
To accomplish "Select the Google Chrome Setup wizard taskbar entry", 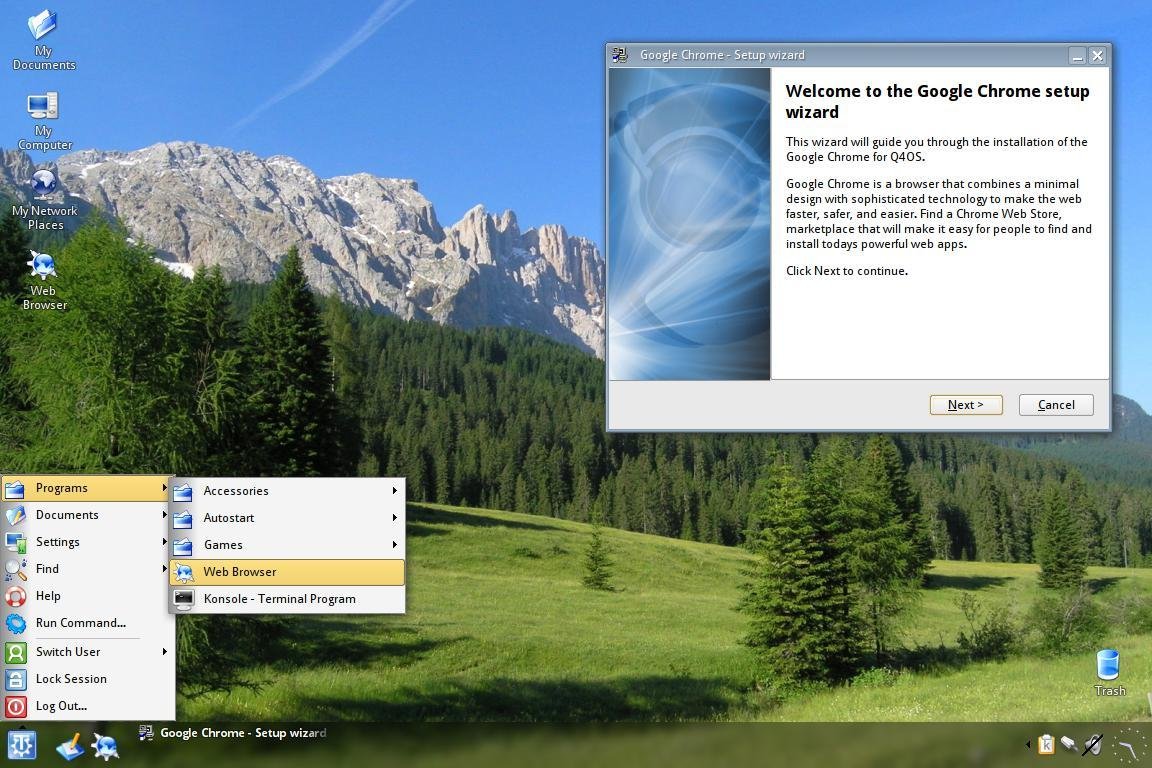I will (x=232, y=733).
